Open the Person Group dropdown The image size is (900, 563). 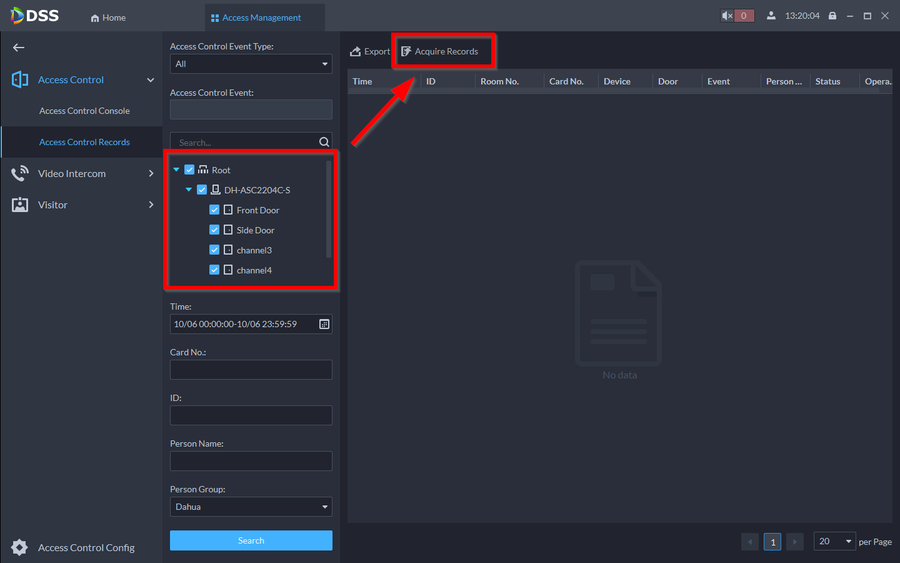tap(251, 507)
